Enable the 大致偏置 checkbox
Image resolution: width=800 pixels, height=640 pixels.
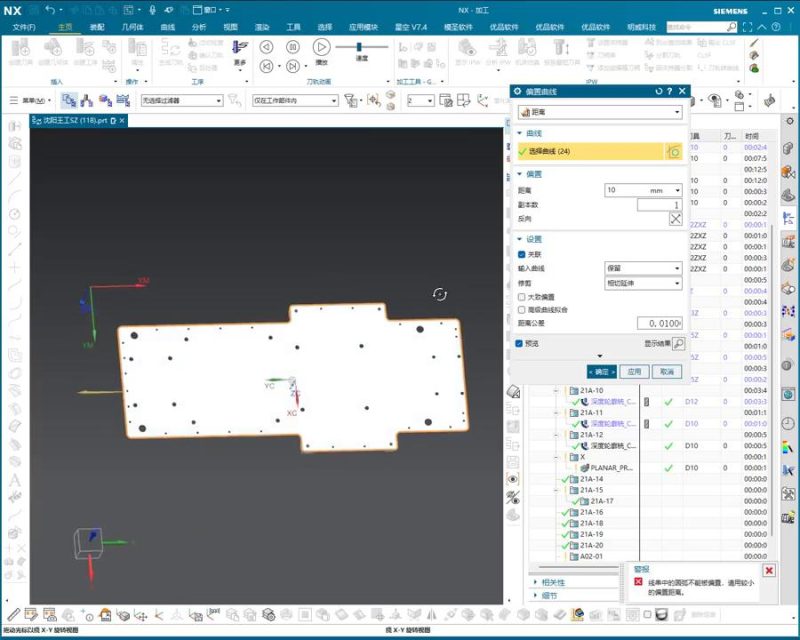522,297
